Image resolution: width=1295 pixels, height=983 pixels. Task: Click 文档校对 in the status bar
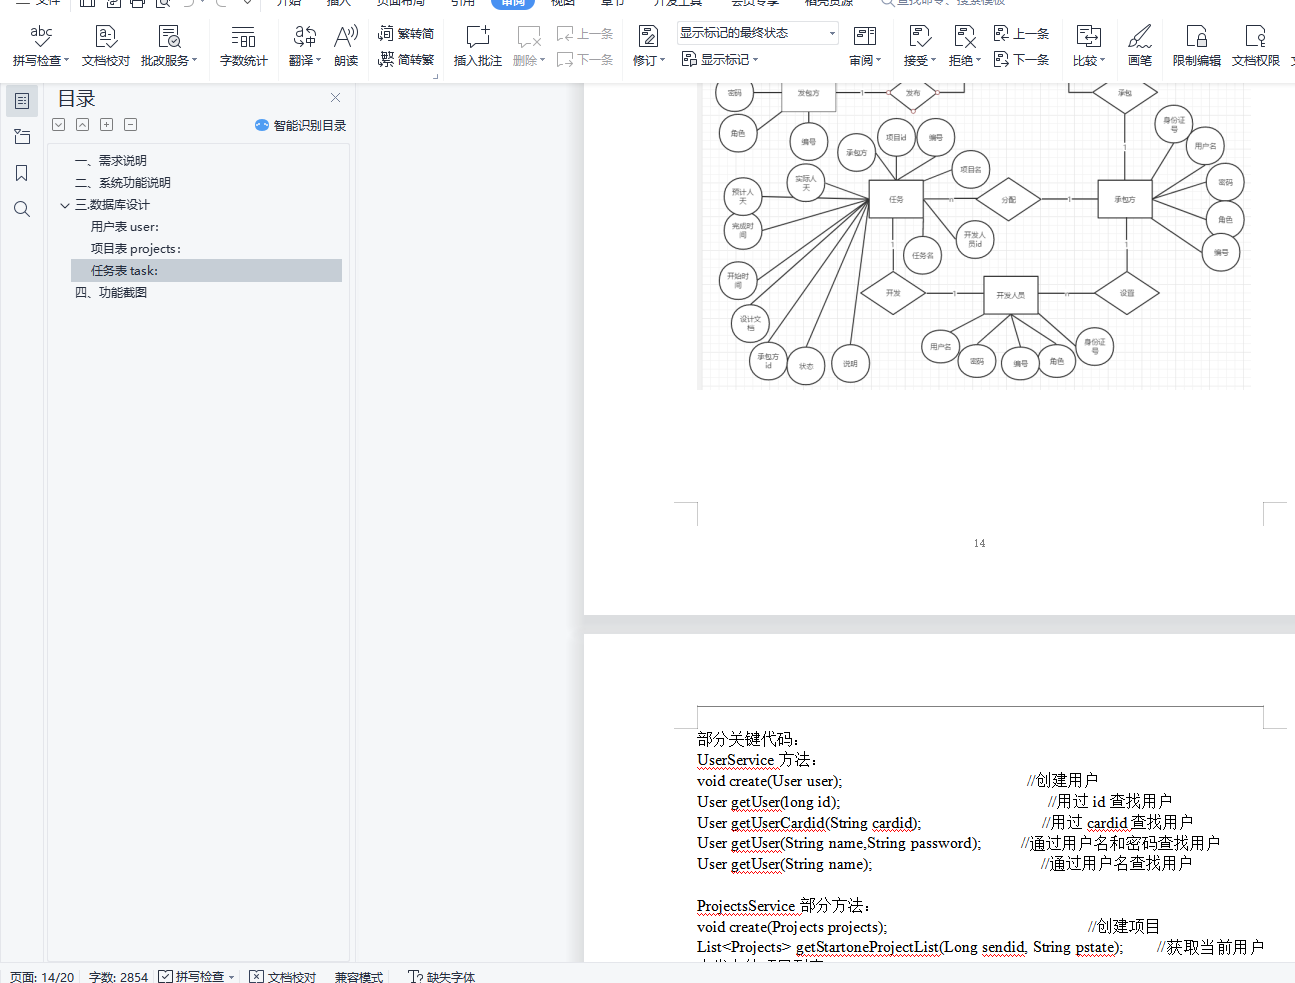[282, 976]
